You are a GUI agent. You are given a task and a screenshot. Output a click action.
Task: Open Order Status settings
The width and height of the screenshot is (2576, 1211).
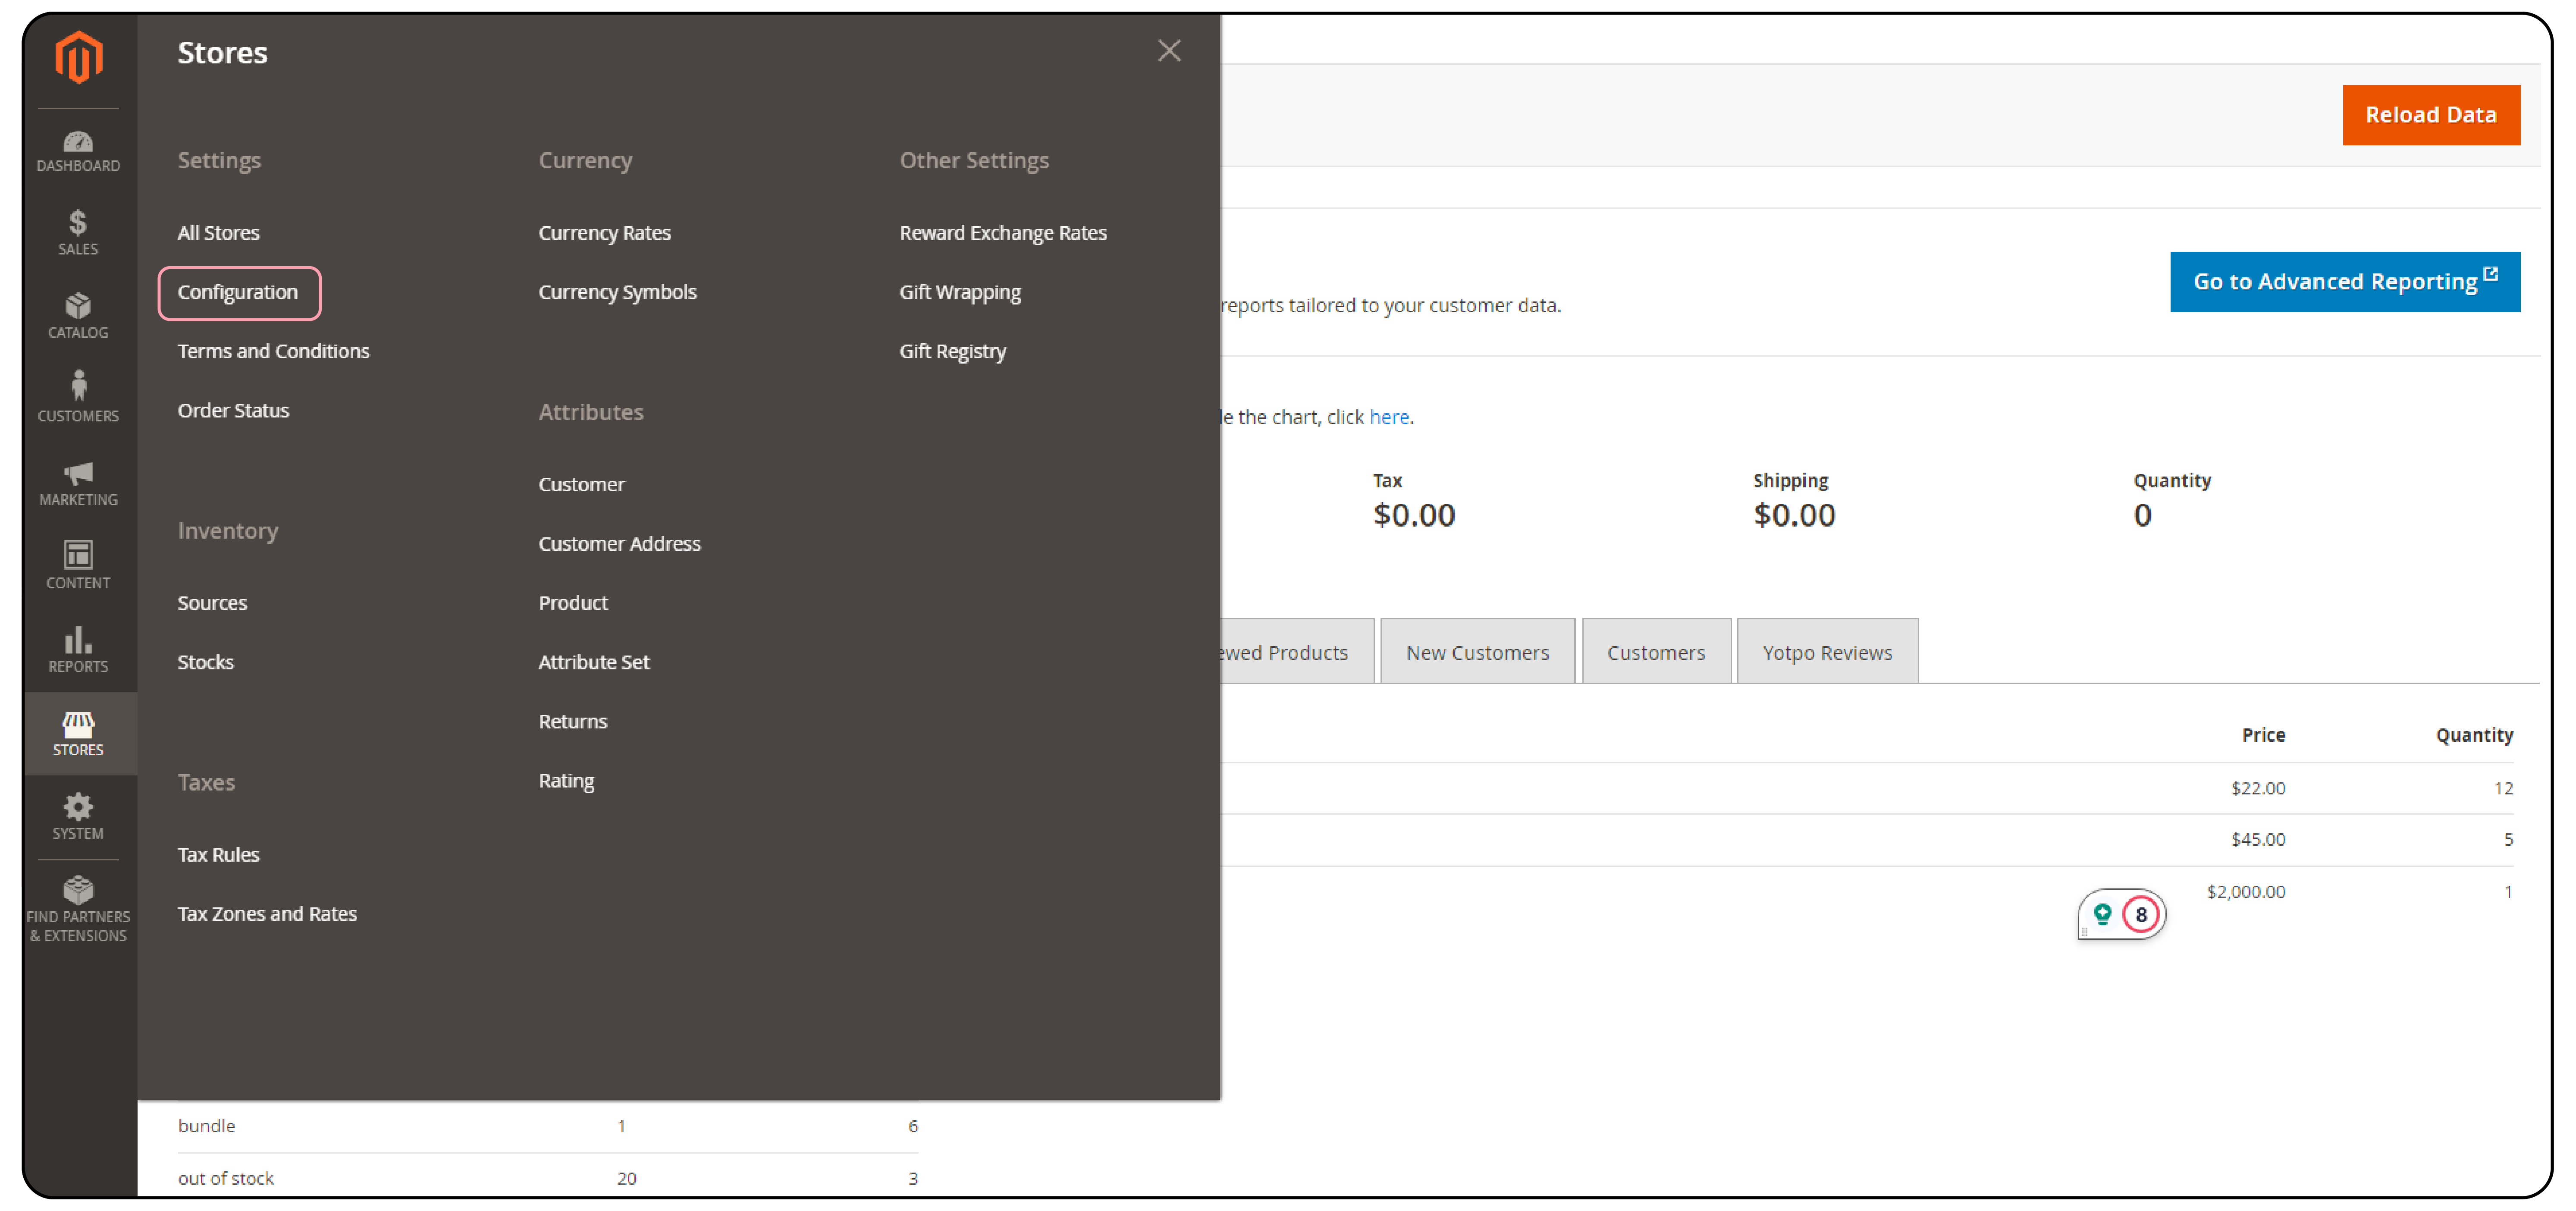(x=233, y=410)
